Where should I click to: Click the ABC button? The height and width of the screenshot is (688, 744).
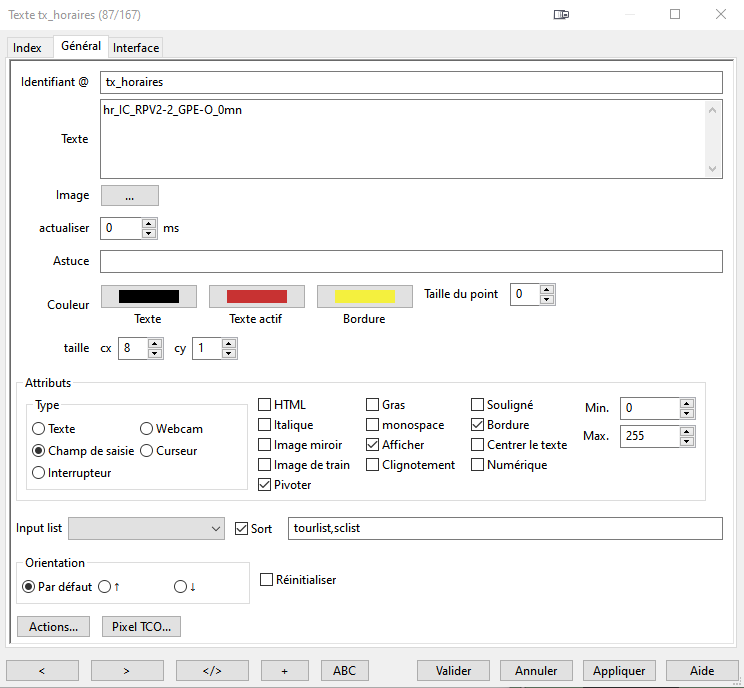(344, 670)
